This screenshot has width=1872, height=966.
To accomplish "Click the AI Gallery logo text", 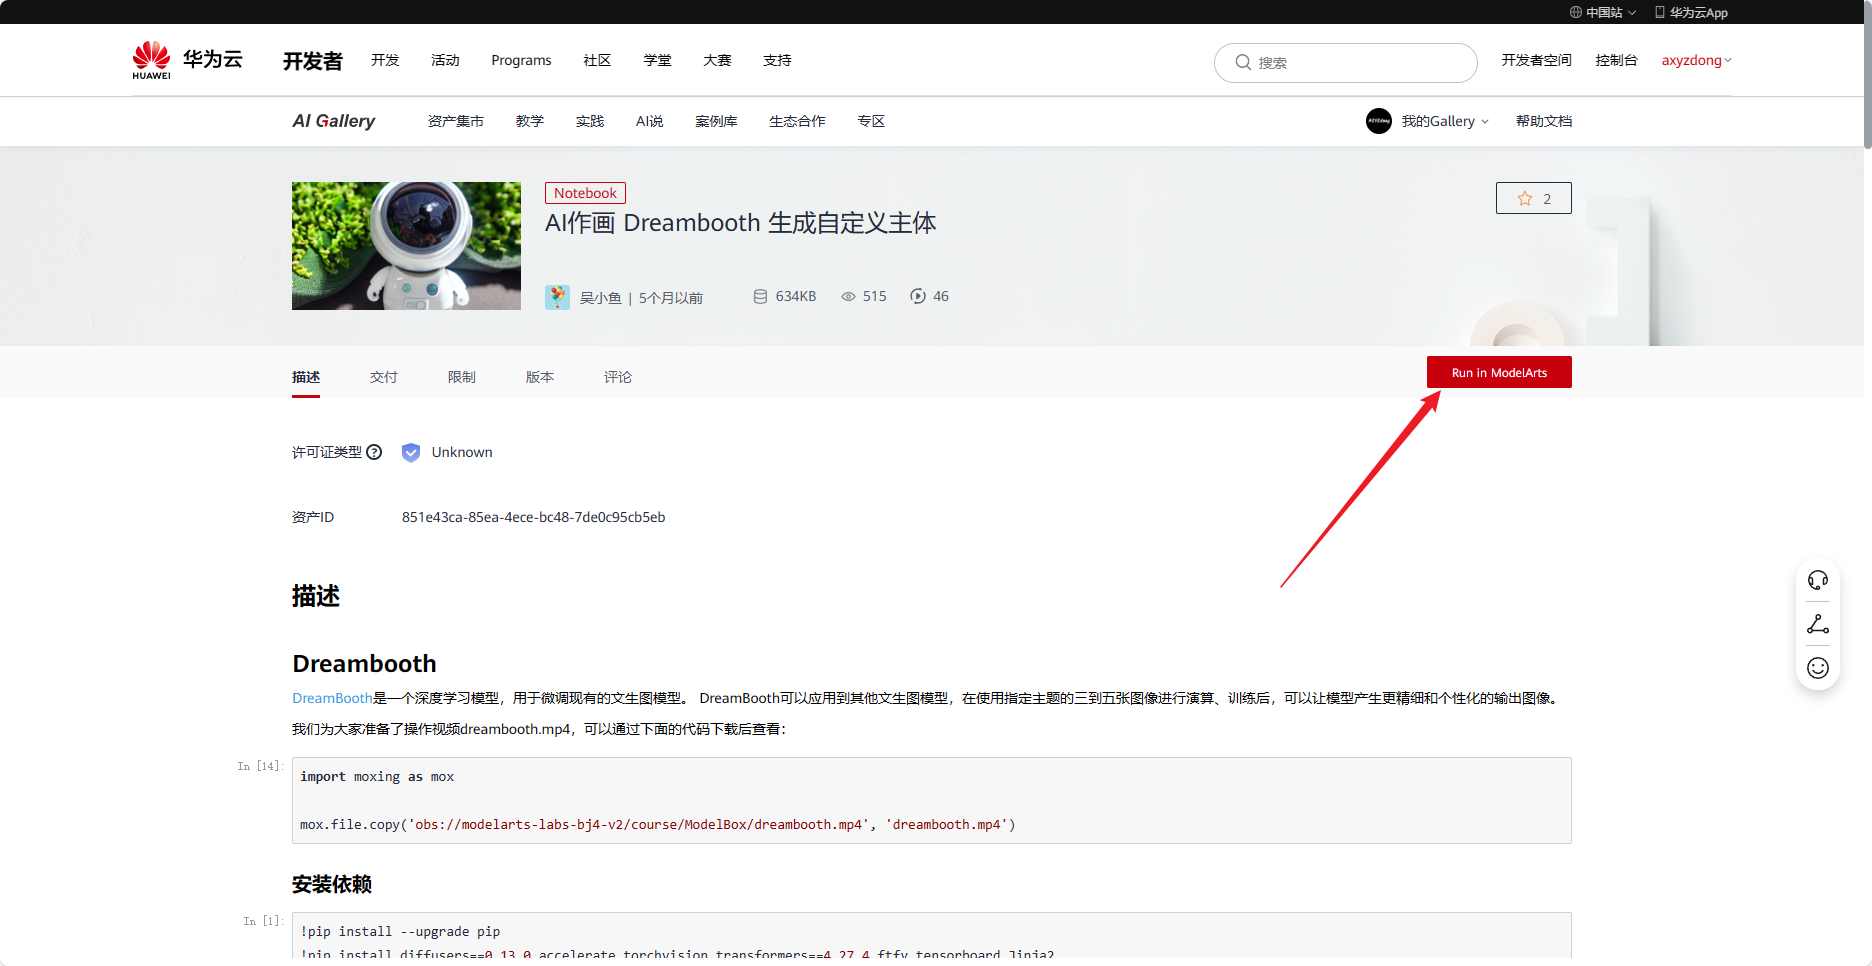I will tap(334, 121).
